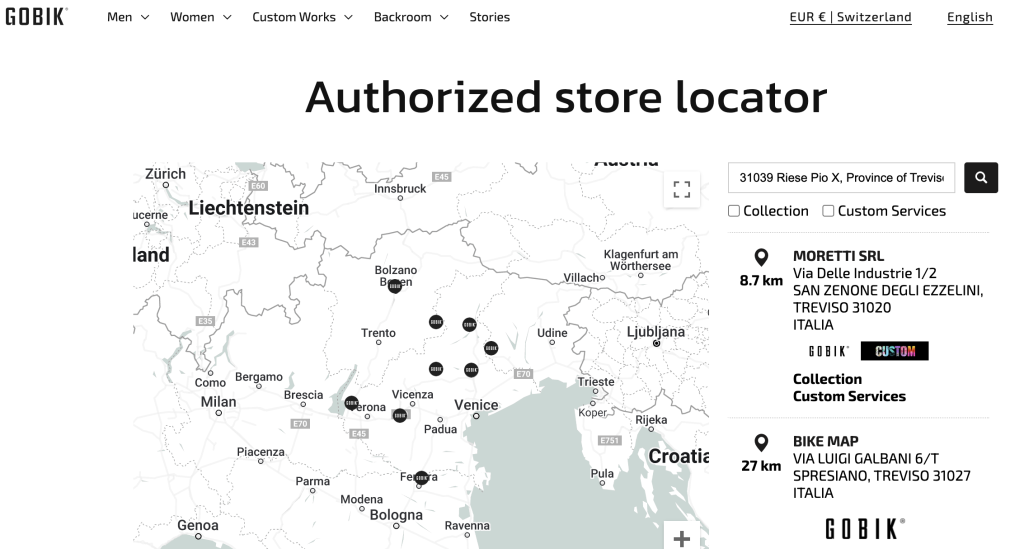Click the Custom Services text under Moretti
This screenshot has width=1024, height=549.
tap(849, 396)
